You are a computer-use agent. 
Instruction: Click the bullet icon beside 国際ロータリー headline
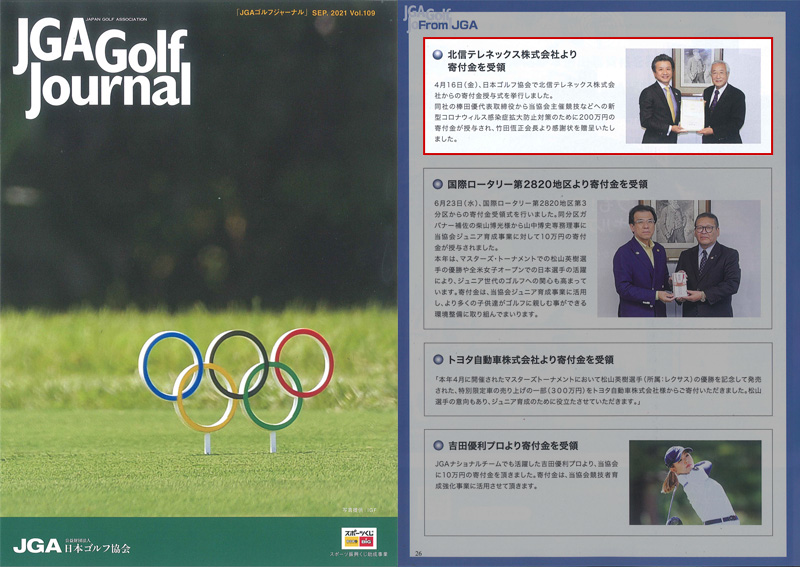pyautogui.click(x=437, y=184)
